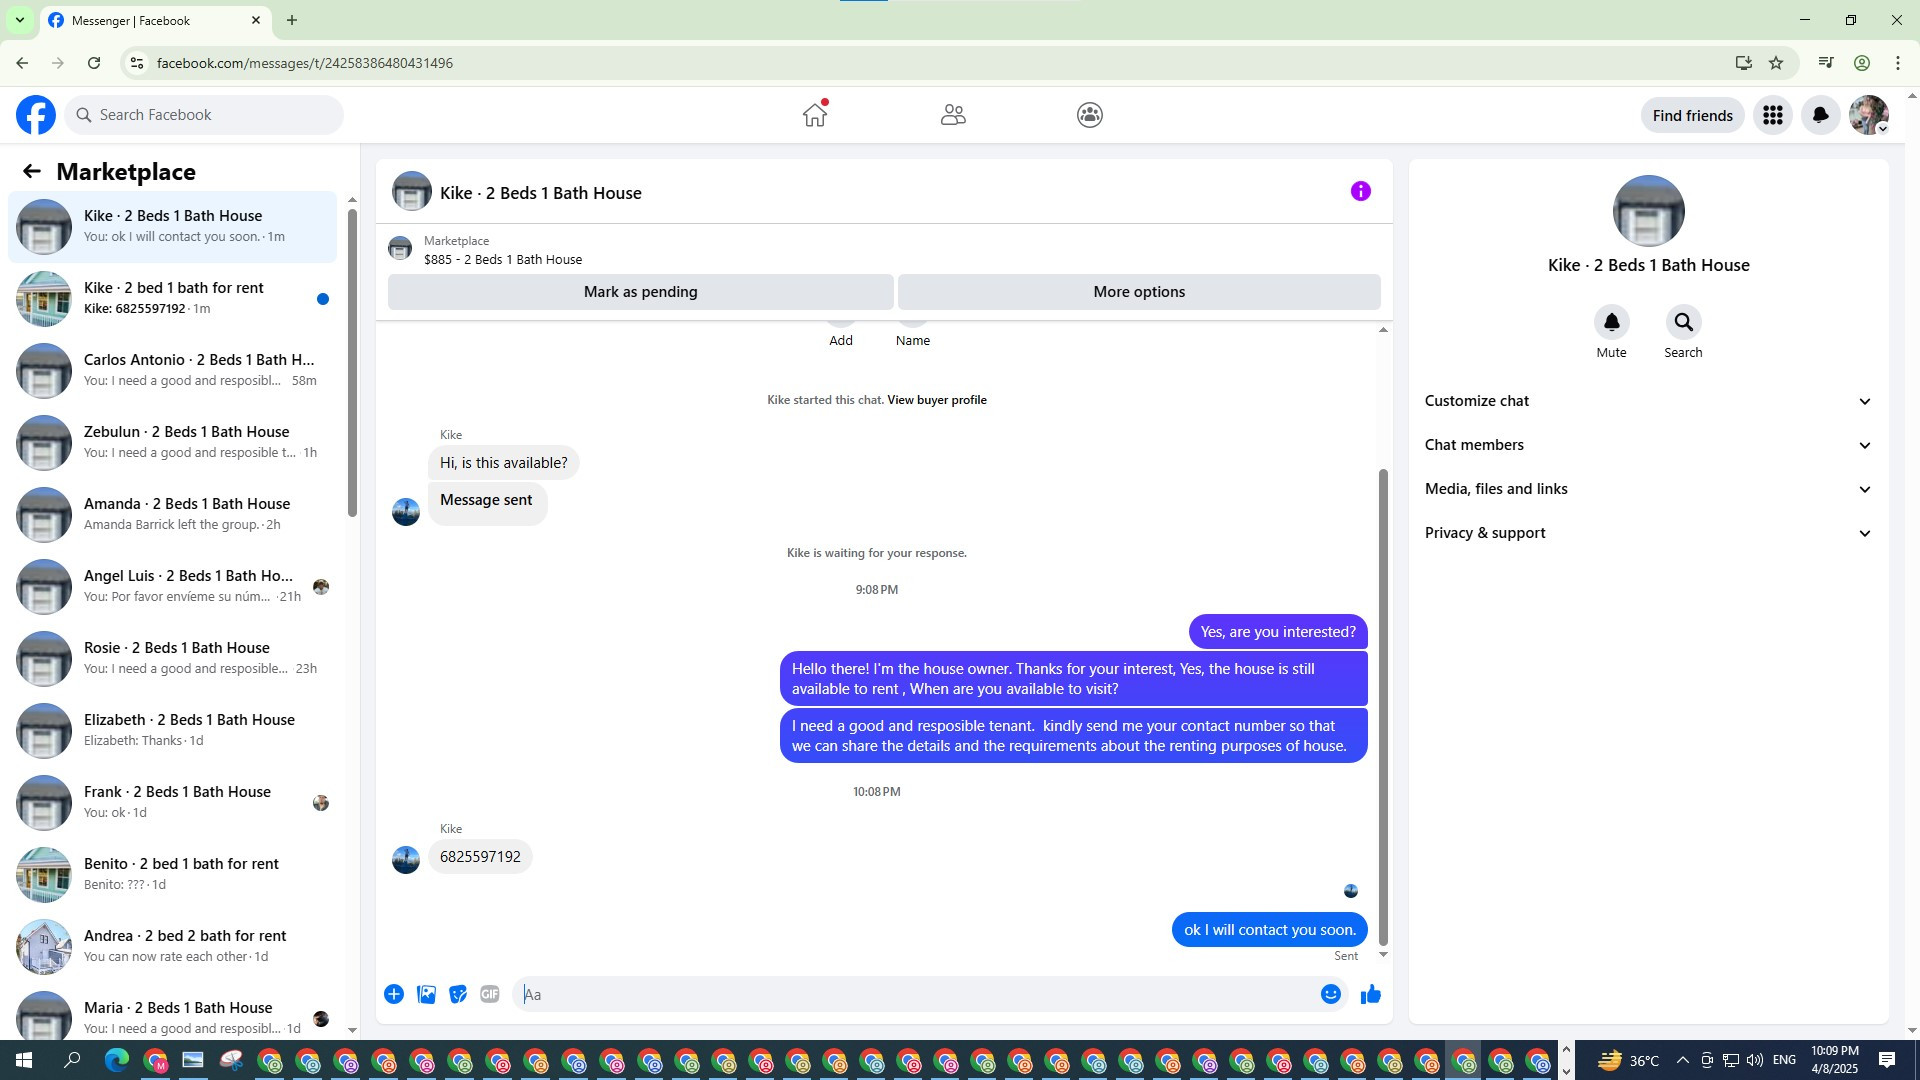Attach a file with the photo icon
The image size is (1920, 1080).
[426, 994]
